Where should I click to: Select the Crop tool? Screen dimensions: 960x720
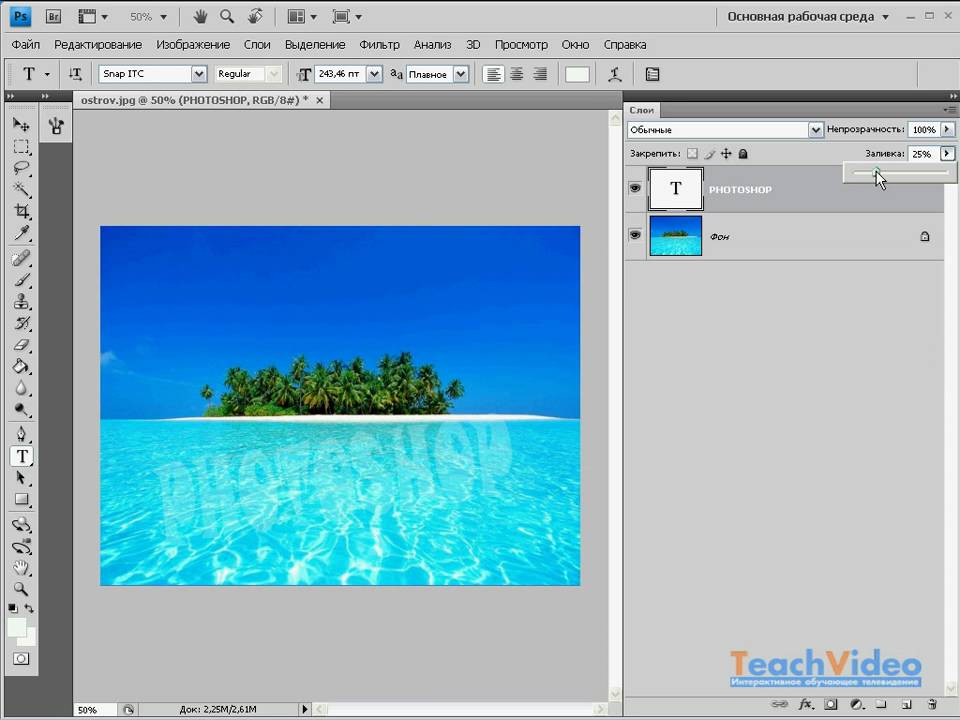click(21, 211)
